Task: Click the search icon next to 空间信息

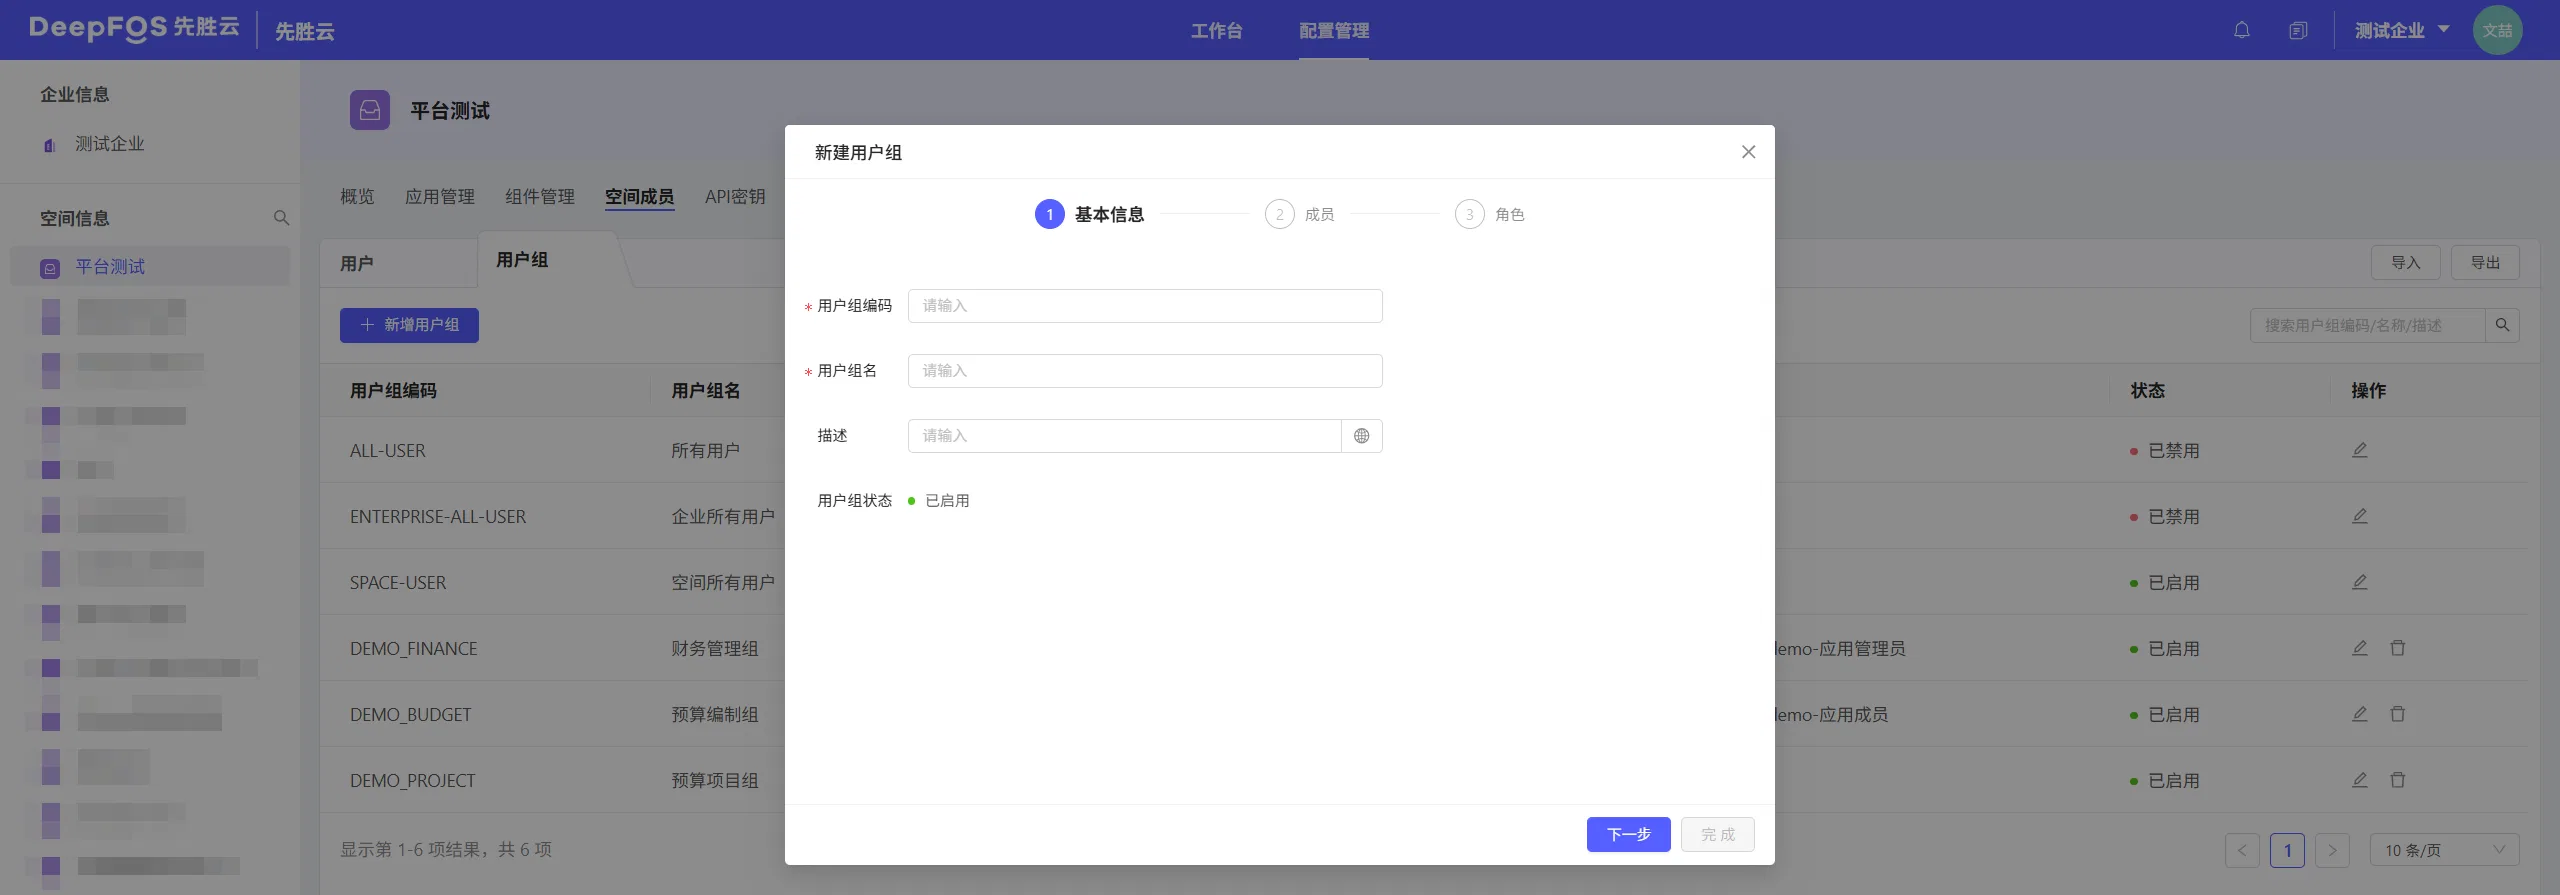Action: 281,218
